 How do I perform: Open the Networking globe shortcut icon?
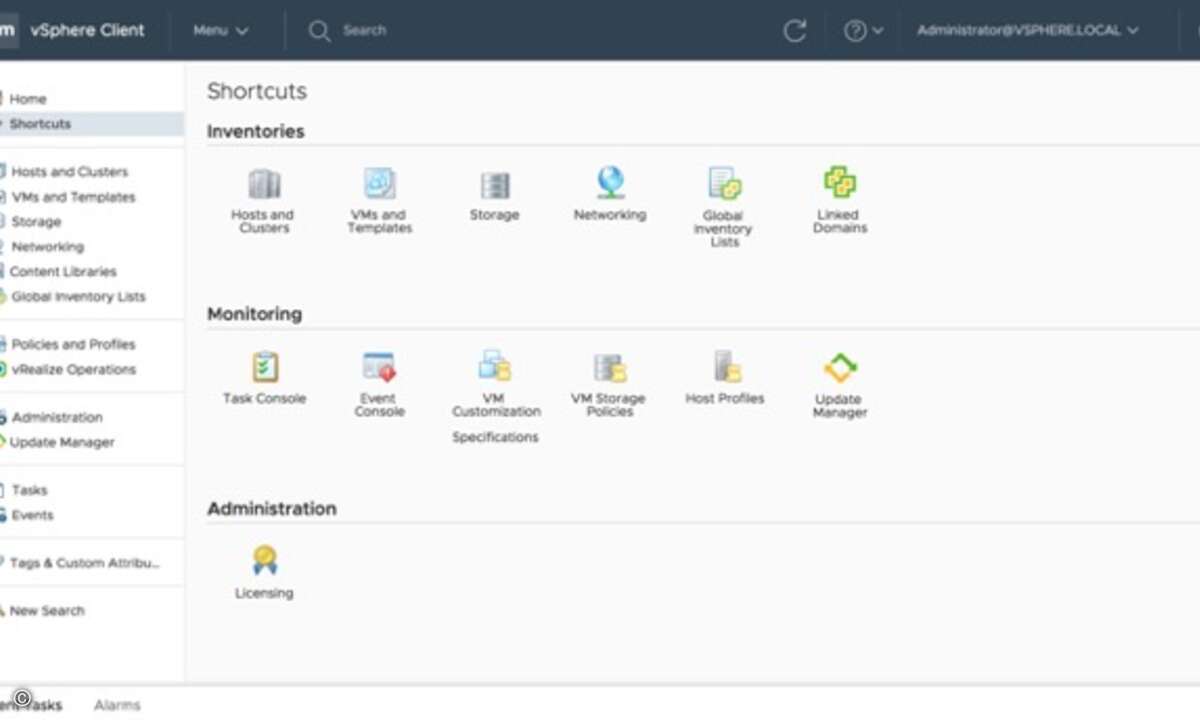pyautogui.click(x=610, y=183)
